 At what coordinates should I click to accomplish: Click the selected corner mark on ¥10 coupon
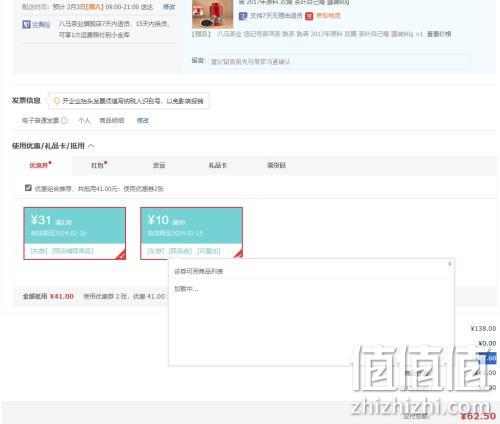238,254
